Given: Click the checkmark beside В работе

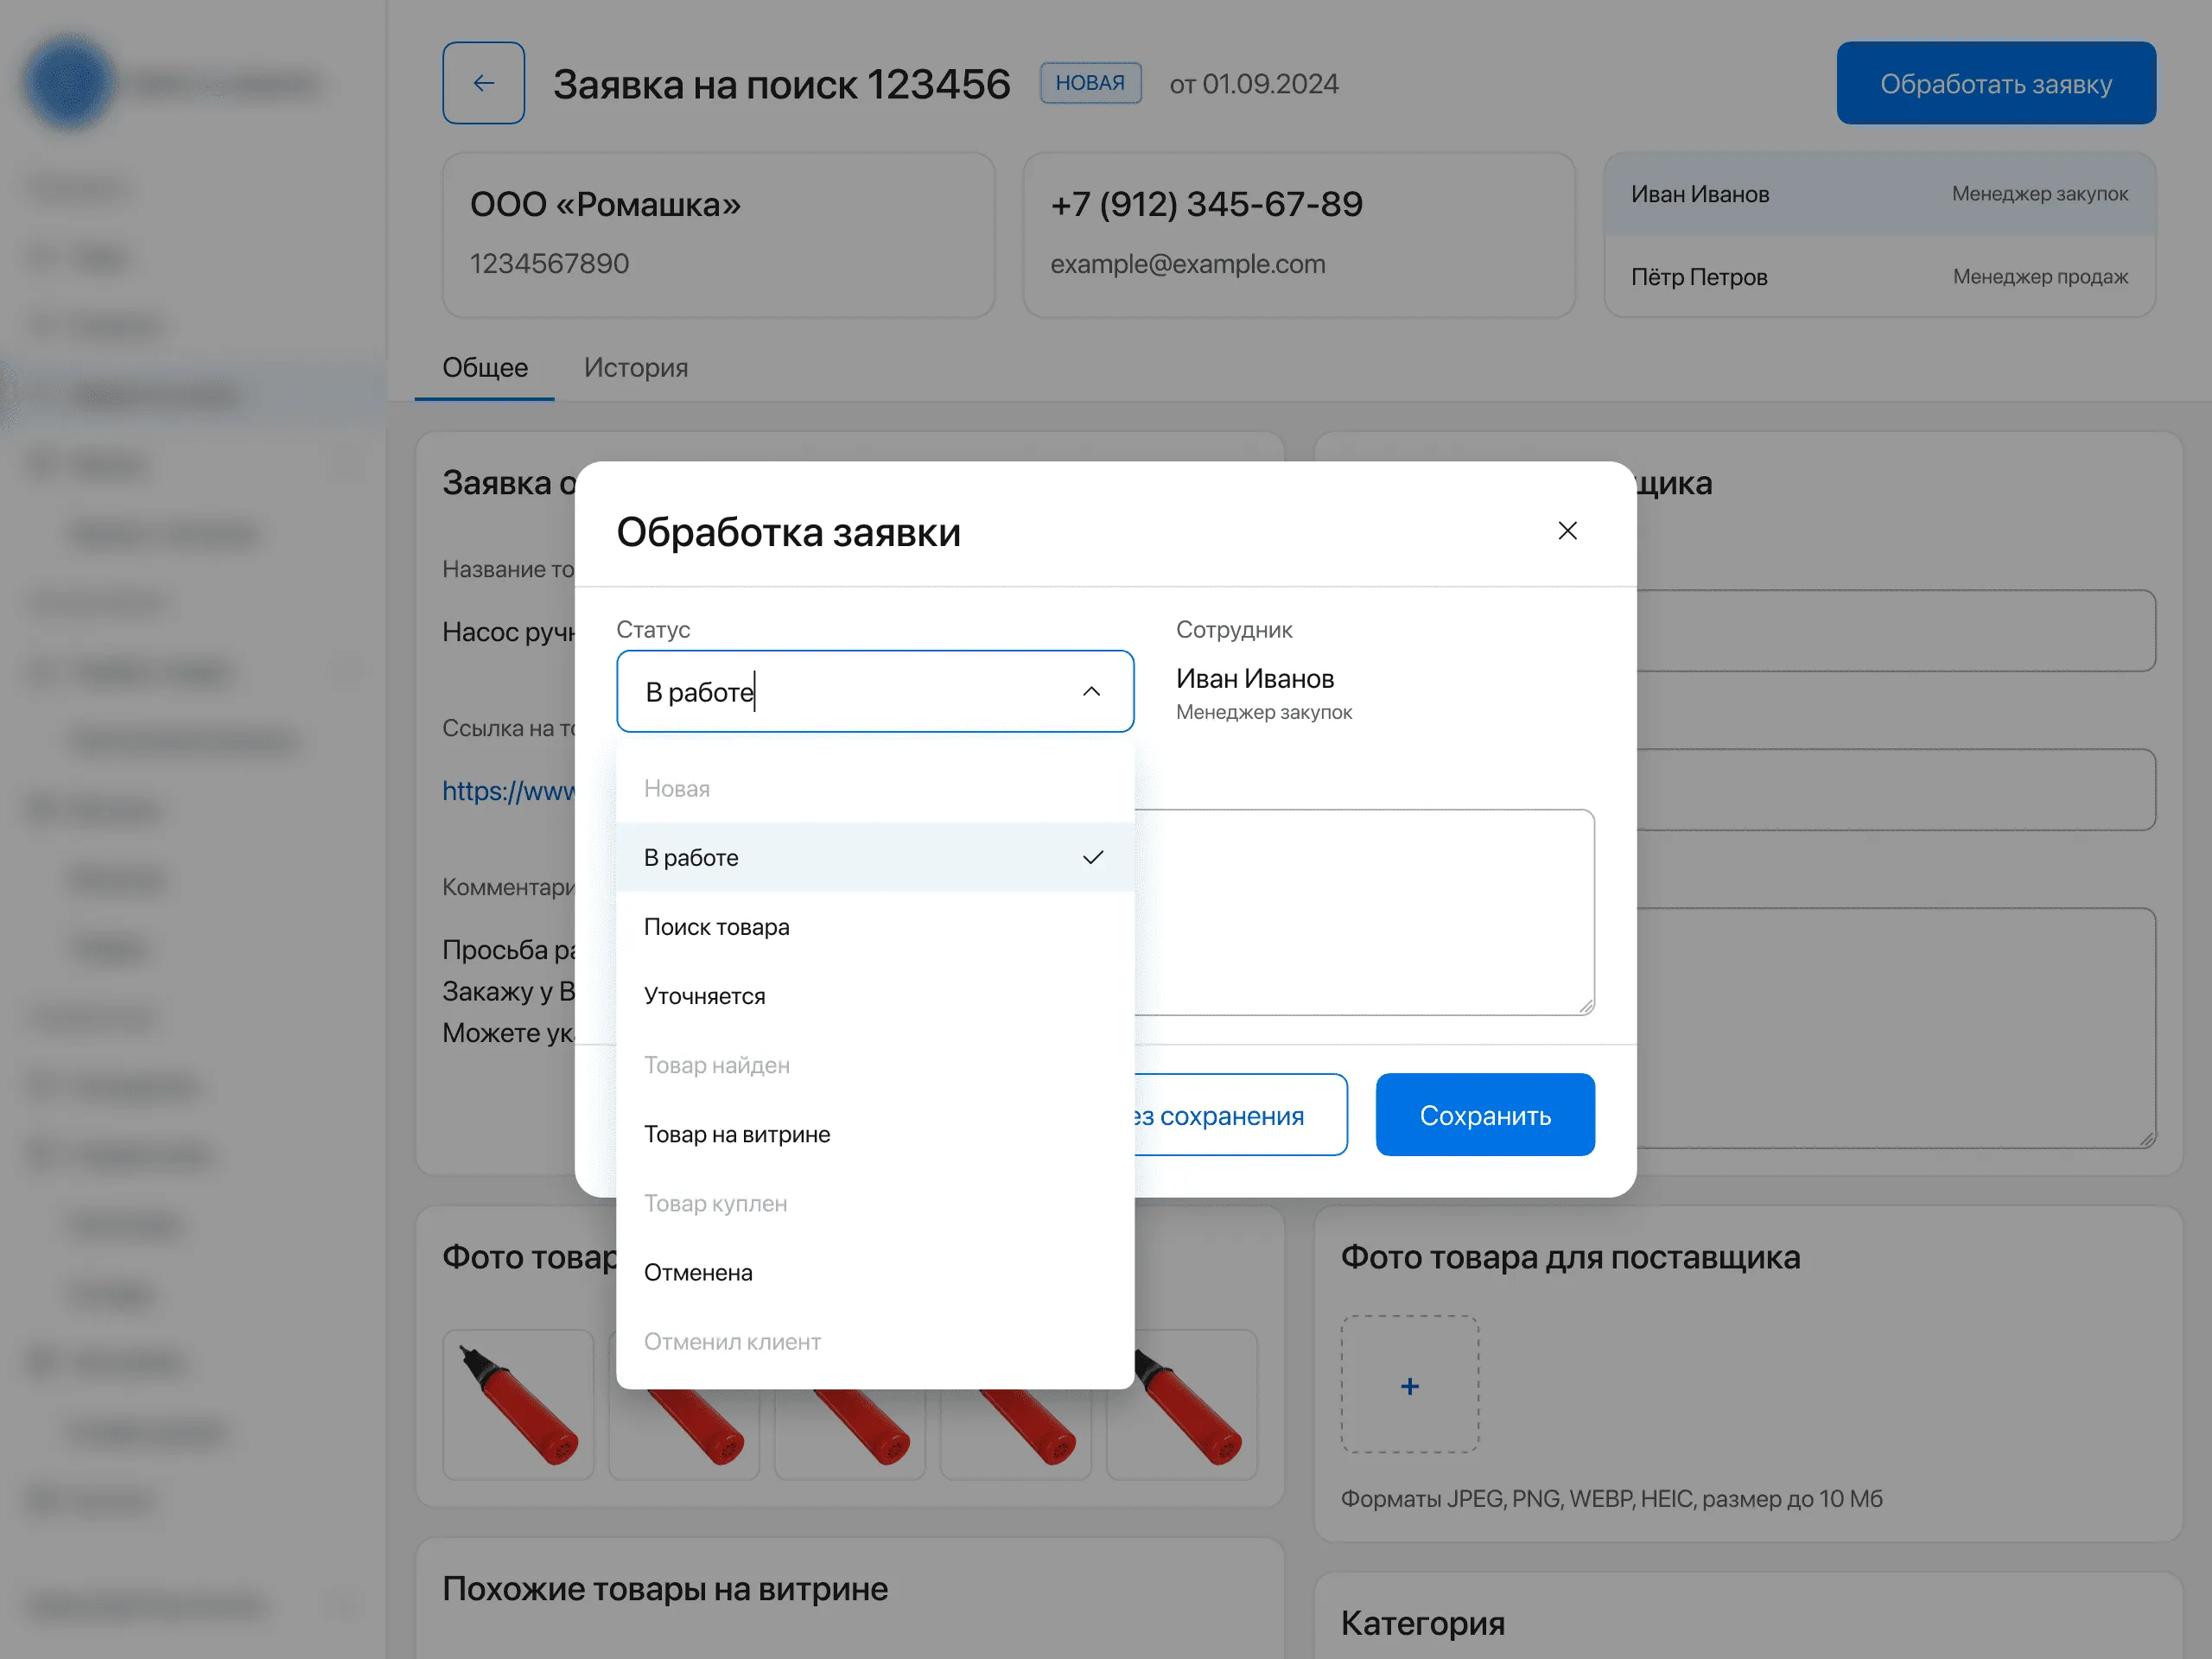Looking at the screenshot, I should pos(1092,857).
